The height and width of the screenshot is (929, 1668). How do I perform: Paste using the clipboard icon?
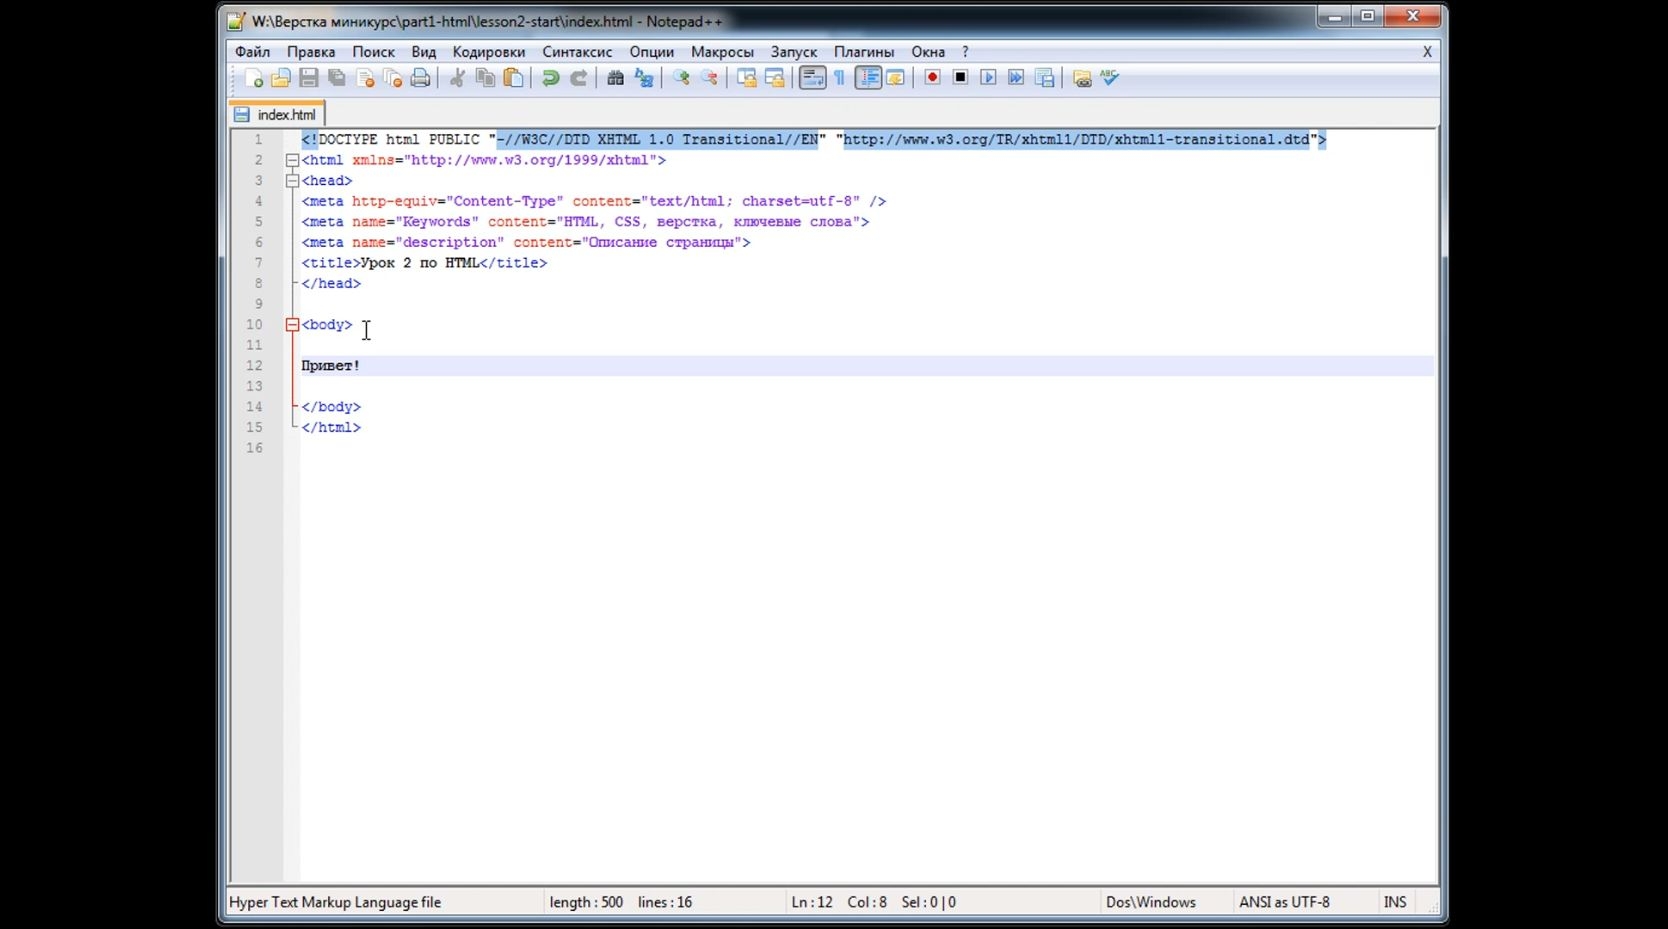tap(513, 78)
